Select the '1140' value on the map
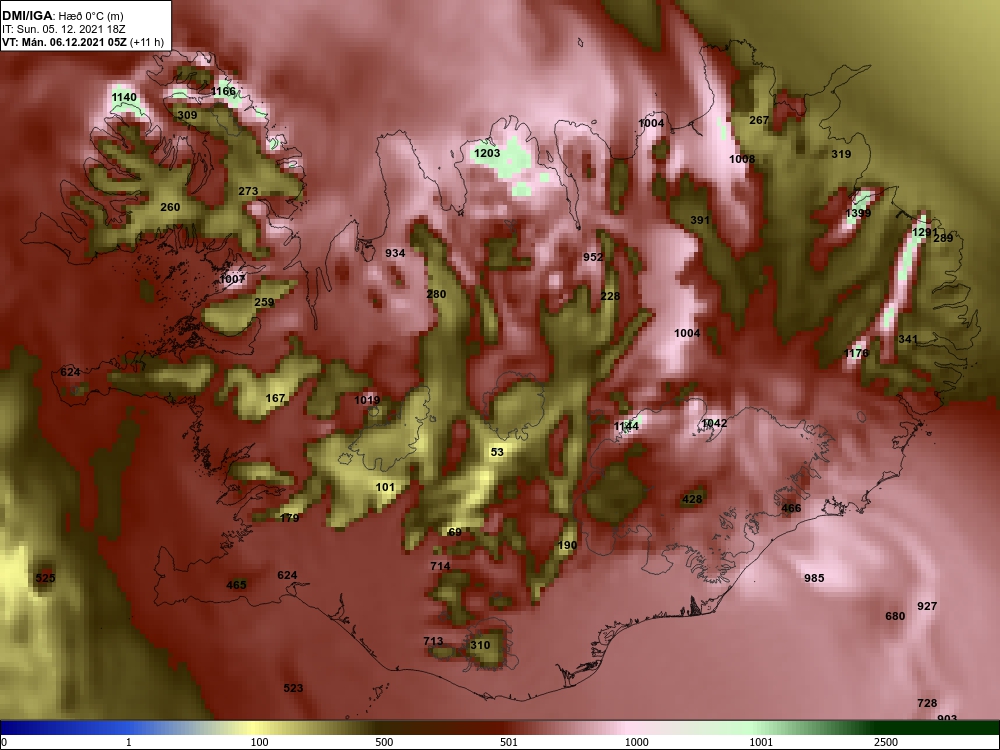Screen dimensions: 1000x750 124,98
